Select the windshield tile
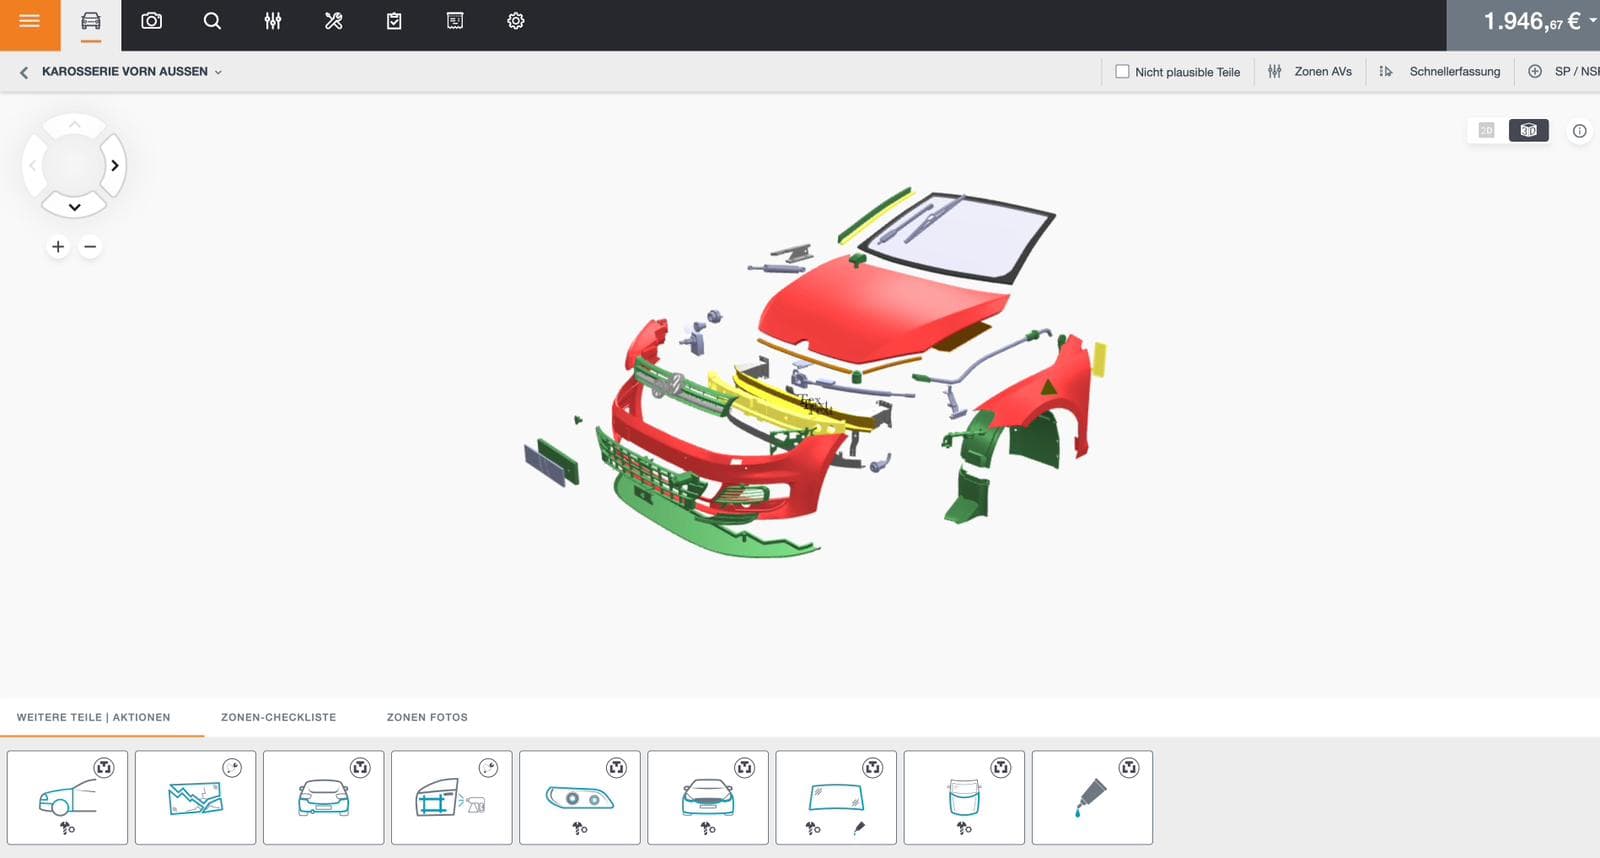1600x858 pixels. [835, 798]
